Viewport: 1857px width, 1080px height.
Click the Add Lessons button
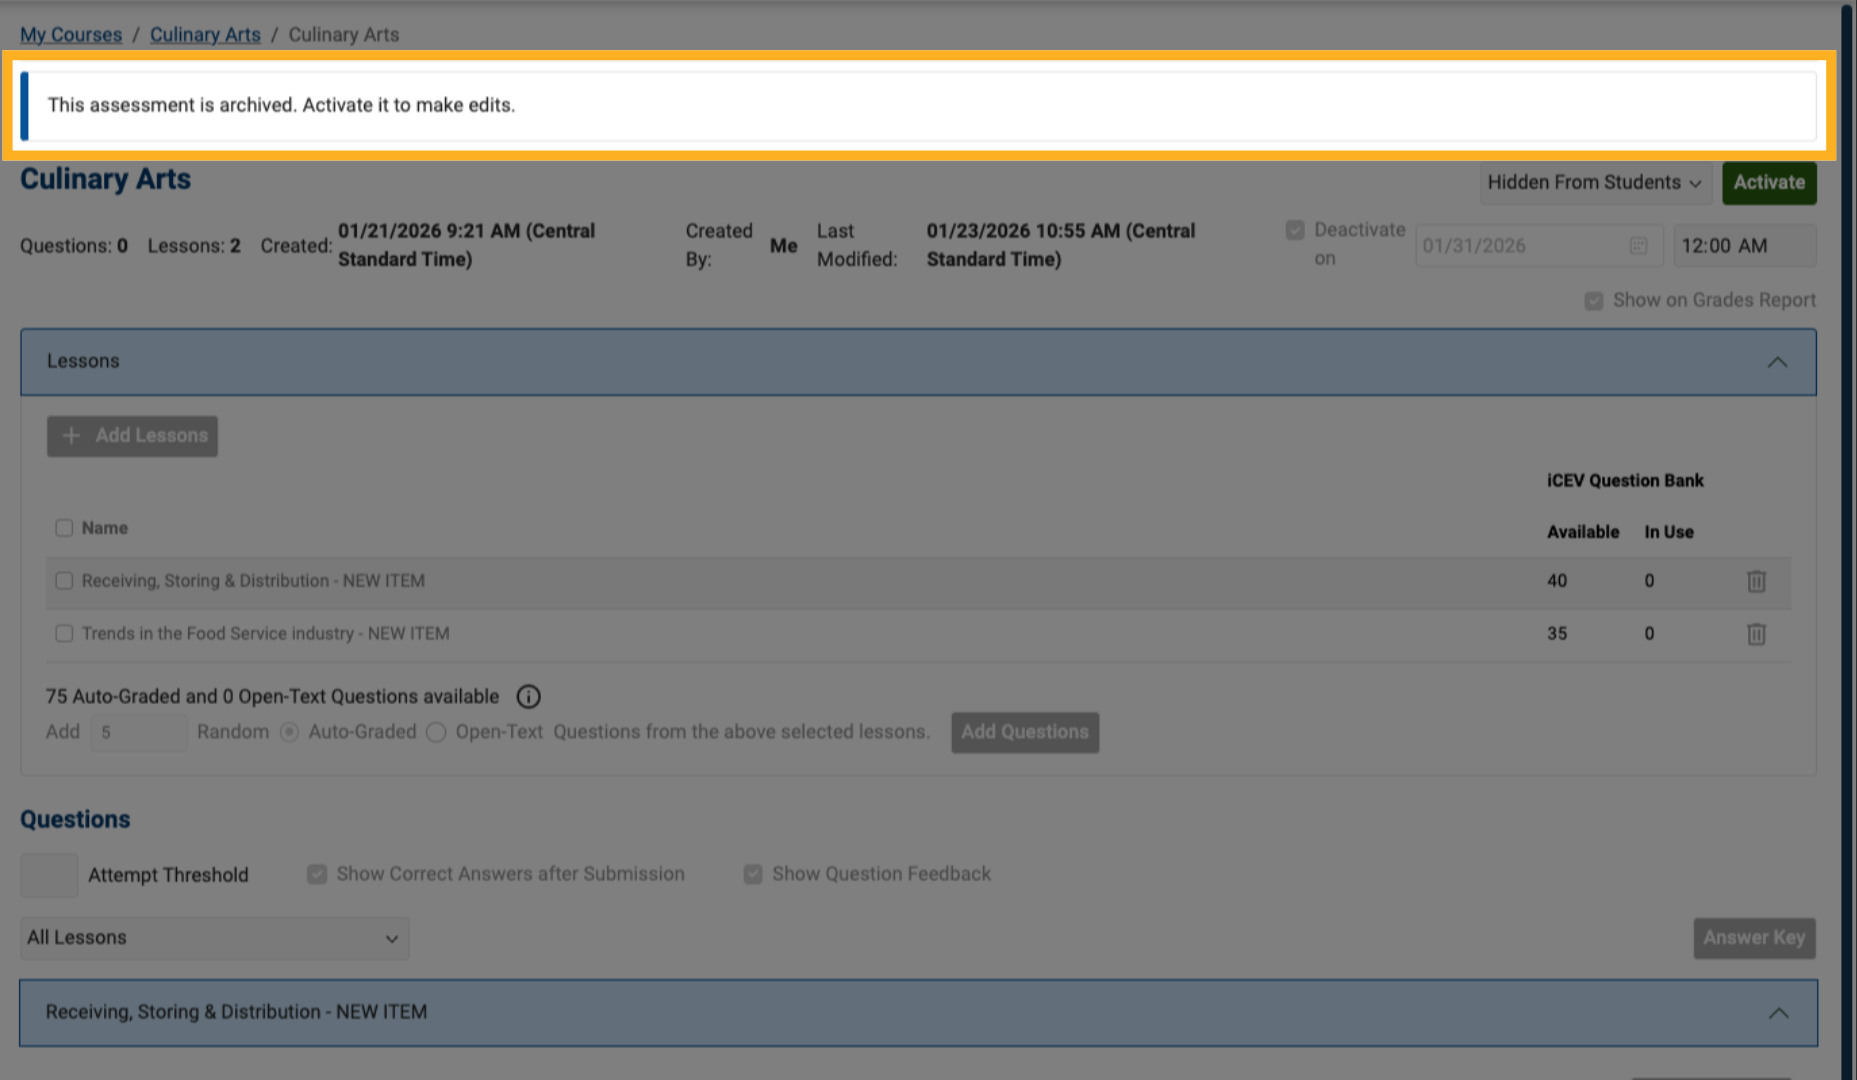click(132, 436)
